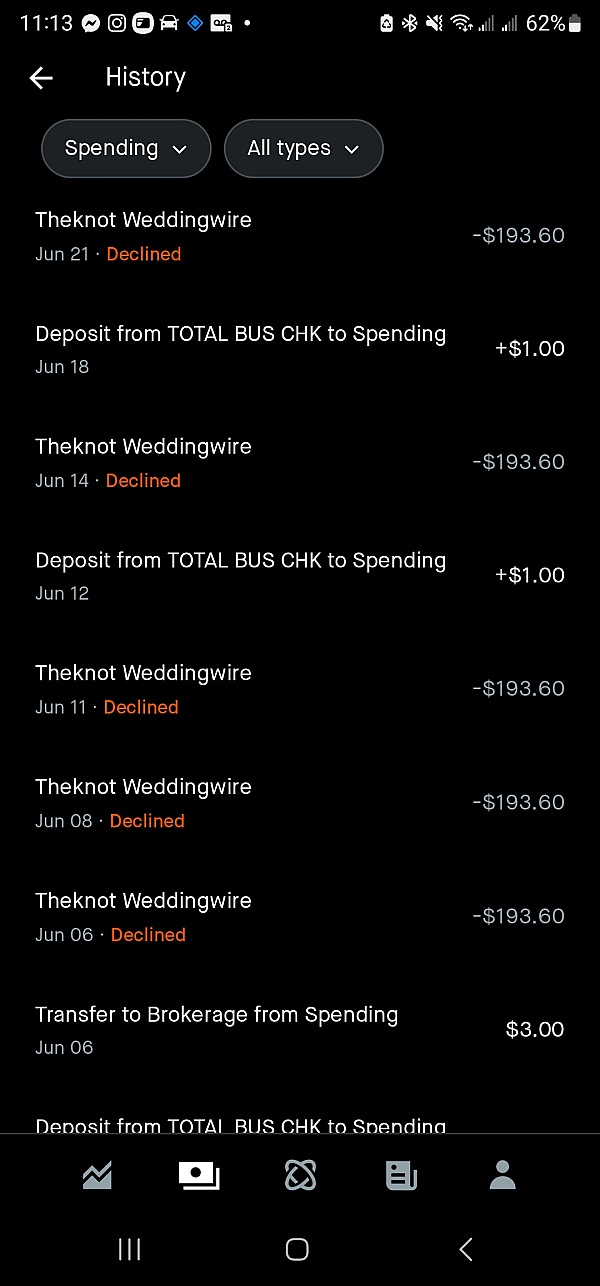
Task: Open the investing chart tab icon
Action: tap(97, 1176)
